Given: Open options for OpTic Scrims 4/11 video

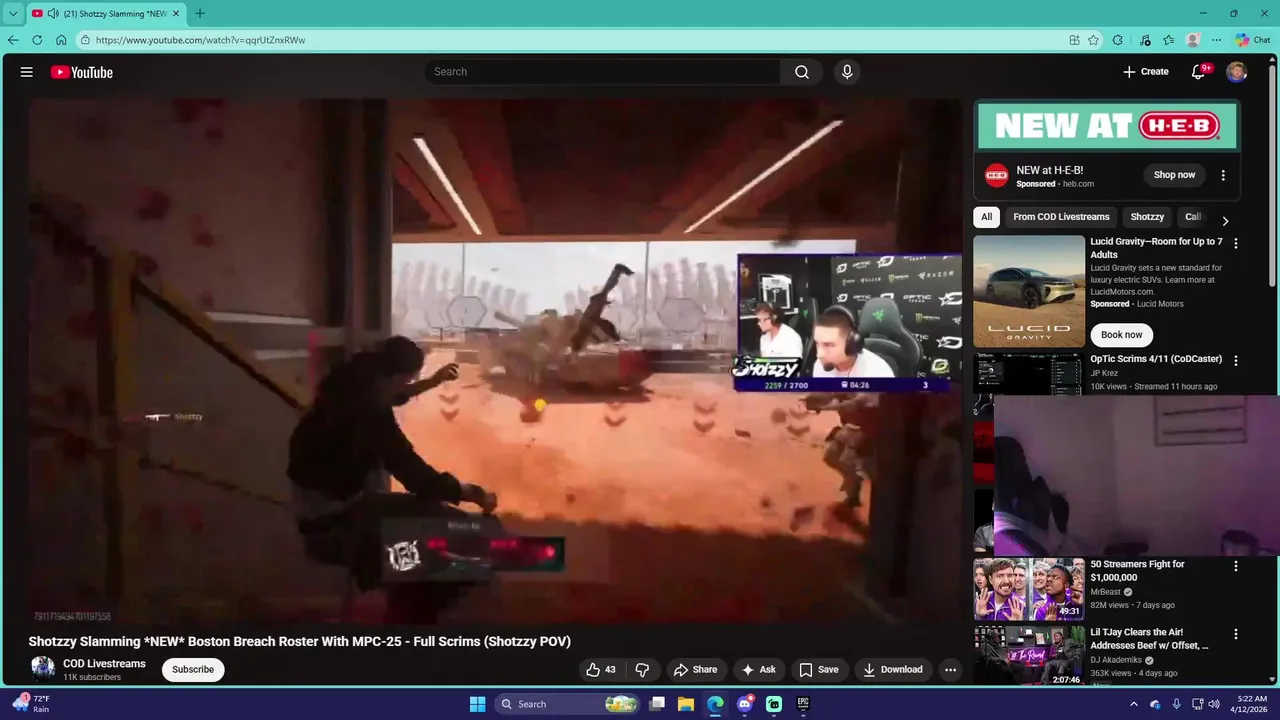Looking at the screenshot, I should 1236,361.
